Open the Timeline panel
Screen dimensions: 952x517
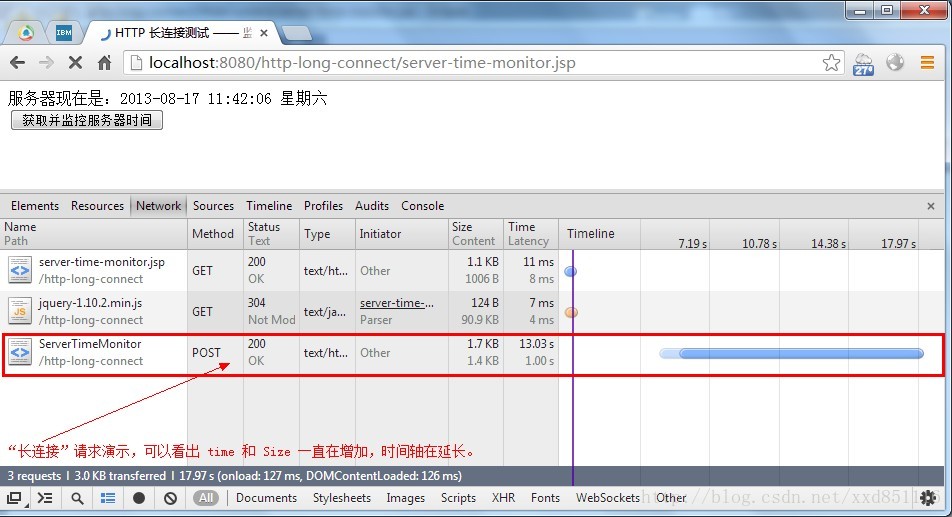pyautogui.click(x=269, y=206)
